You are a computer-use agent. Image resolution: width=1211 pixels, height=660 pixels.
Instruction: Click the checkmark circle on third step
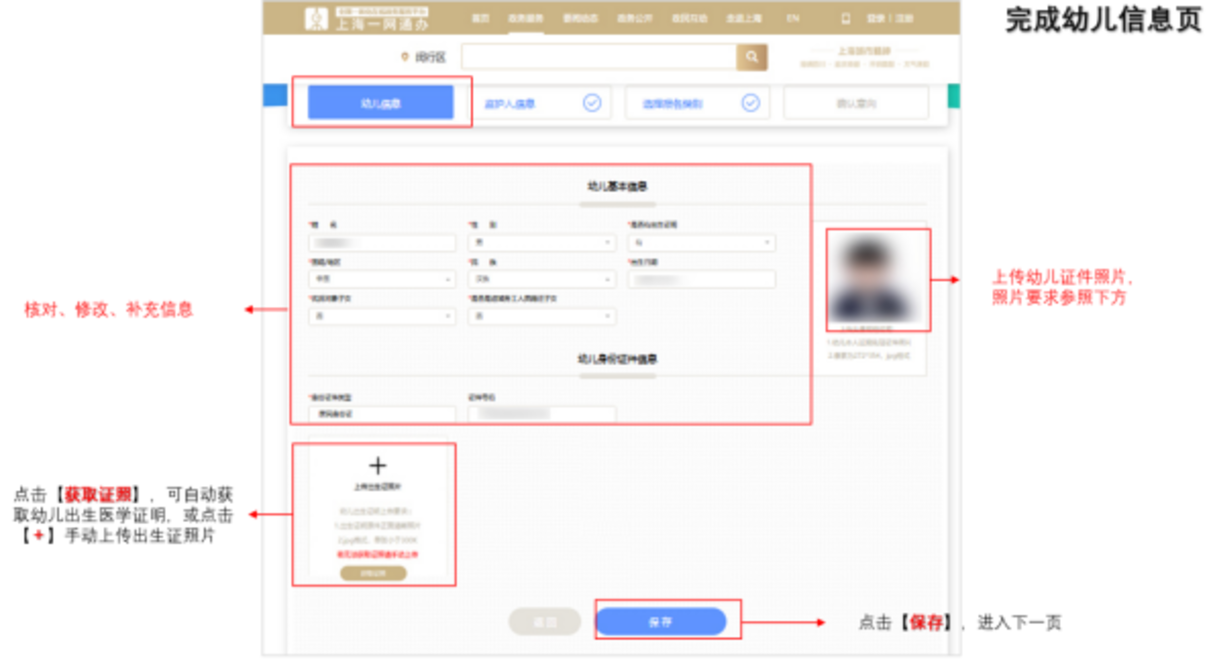click(x=750, y=103)
